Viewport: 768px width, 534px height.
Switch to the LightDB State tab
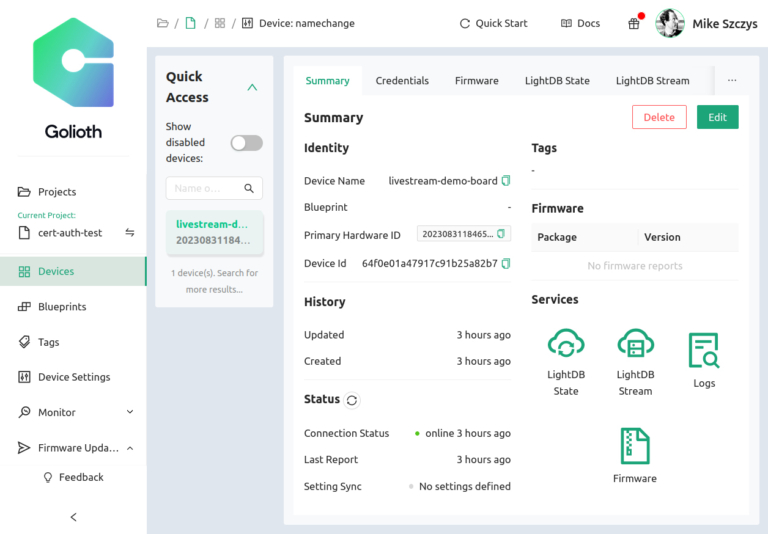coord(557,80)
